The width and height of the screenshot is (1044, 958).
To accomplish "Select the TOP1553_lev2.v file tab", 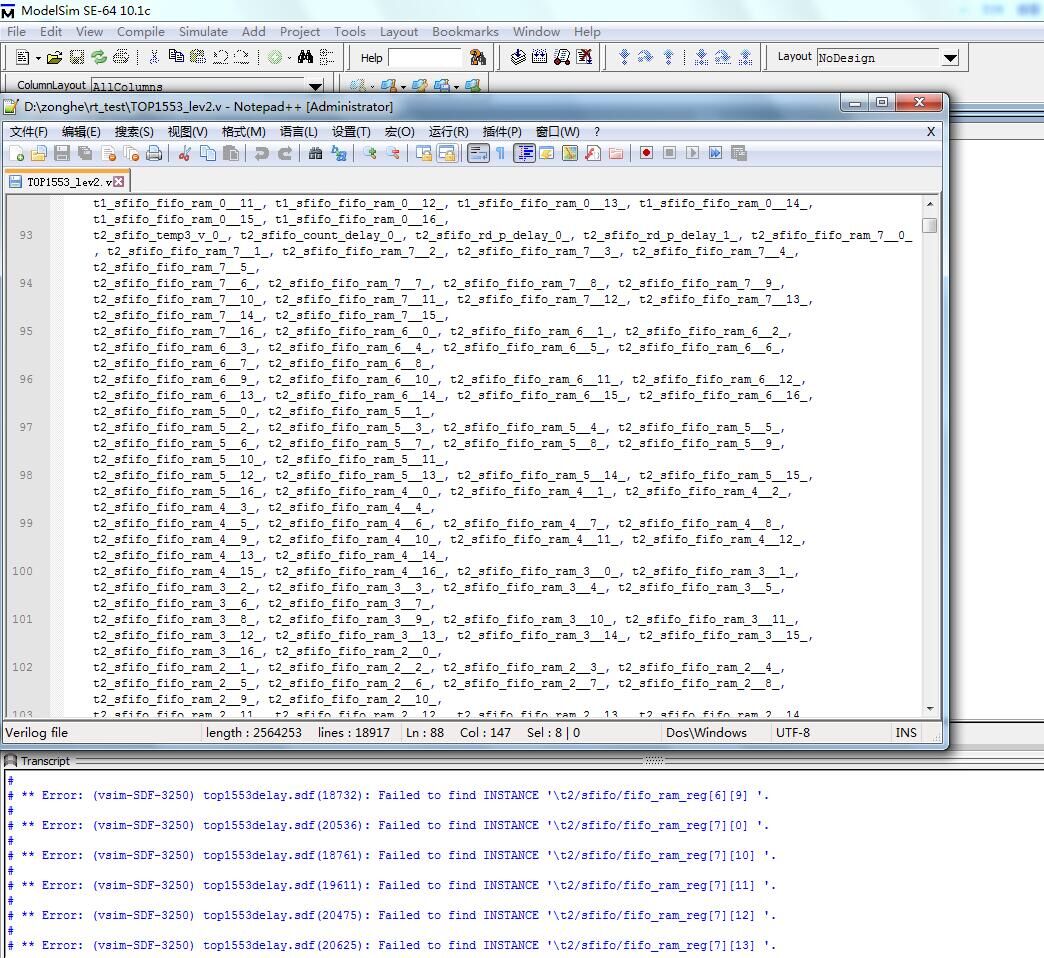I will coord(62,182).
